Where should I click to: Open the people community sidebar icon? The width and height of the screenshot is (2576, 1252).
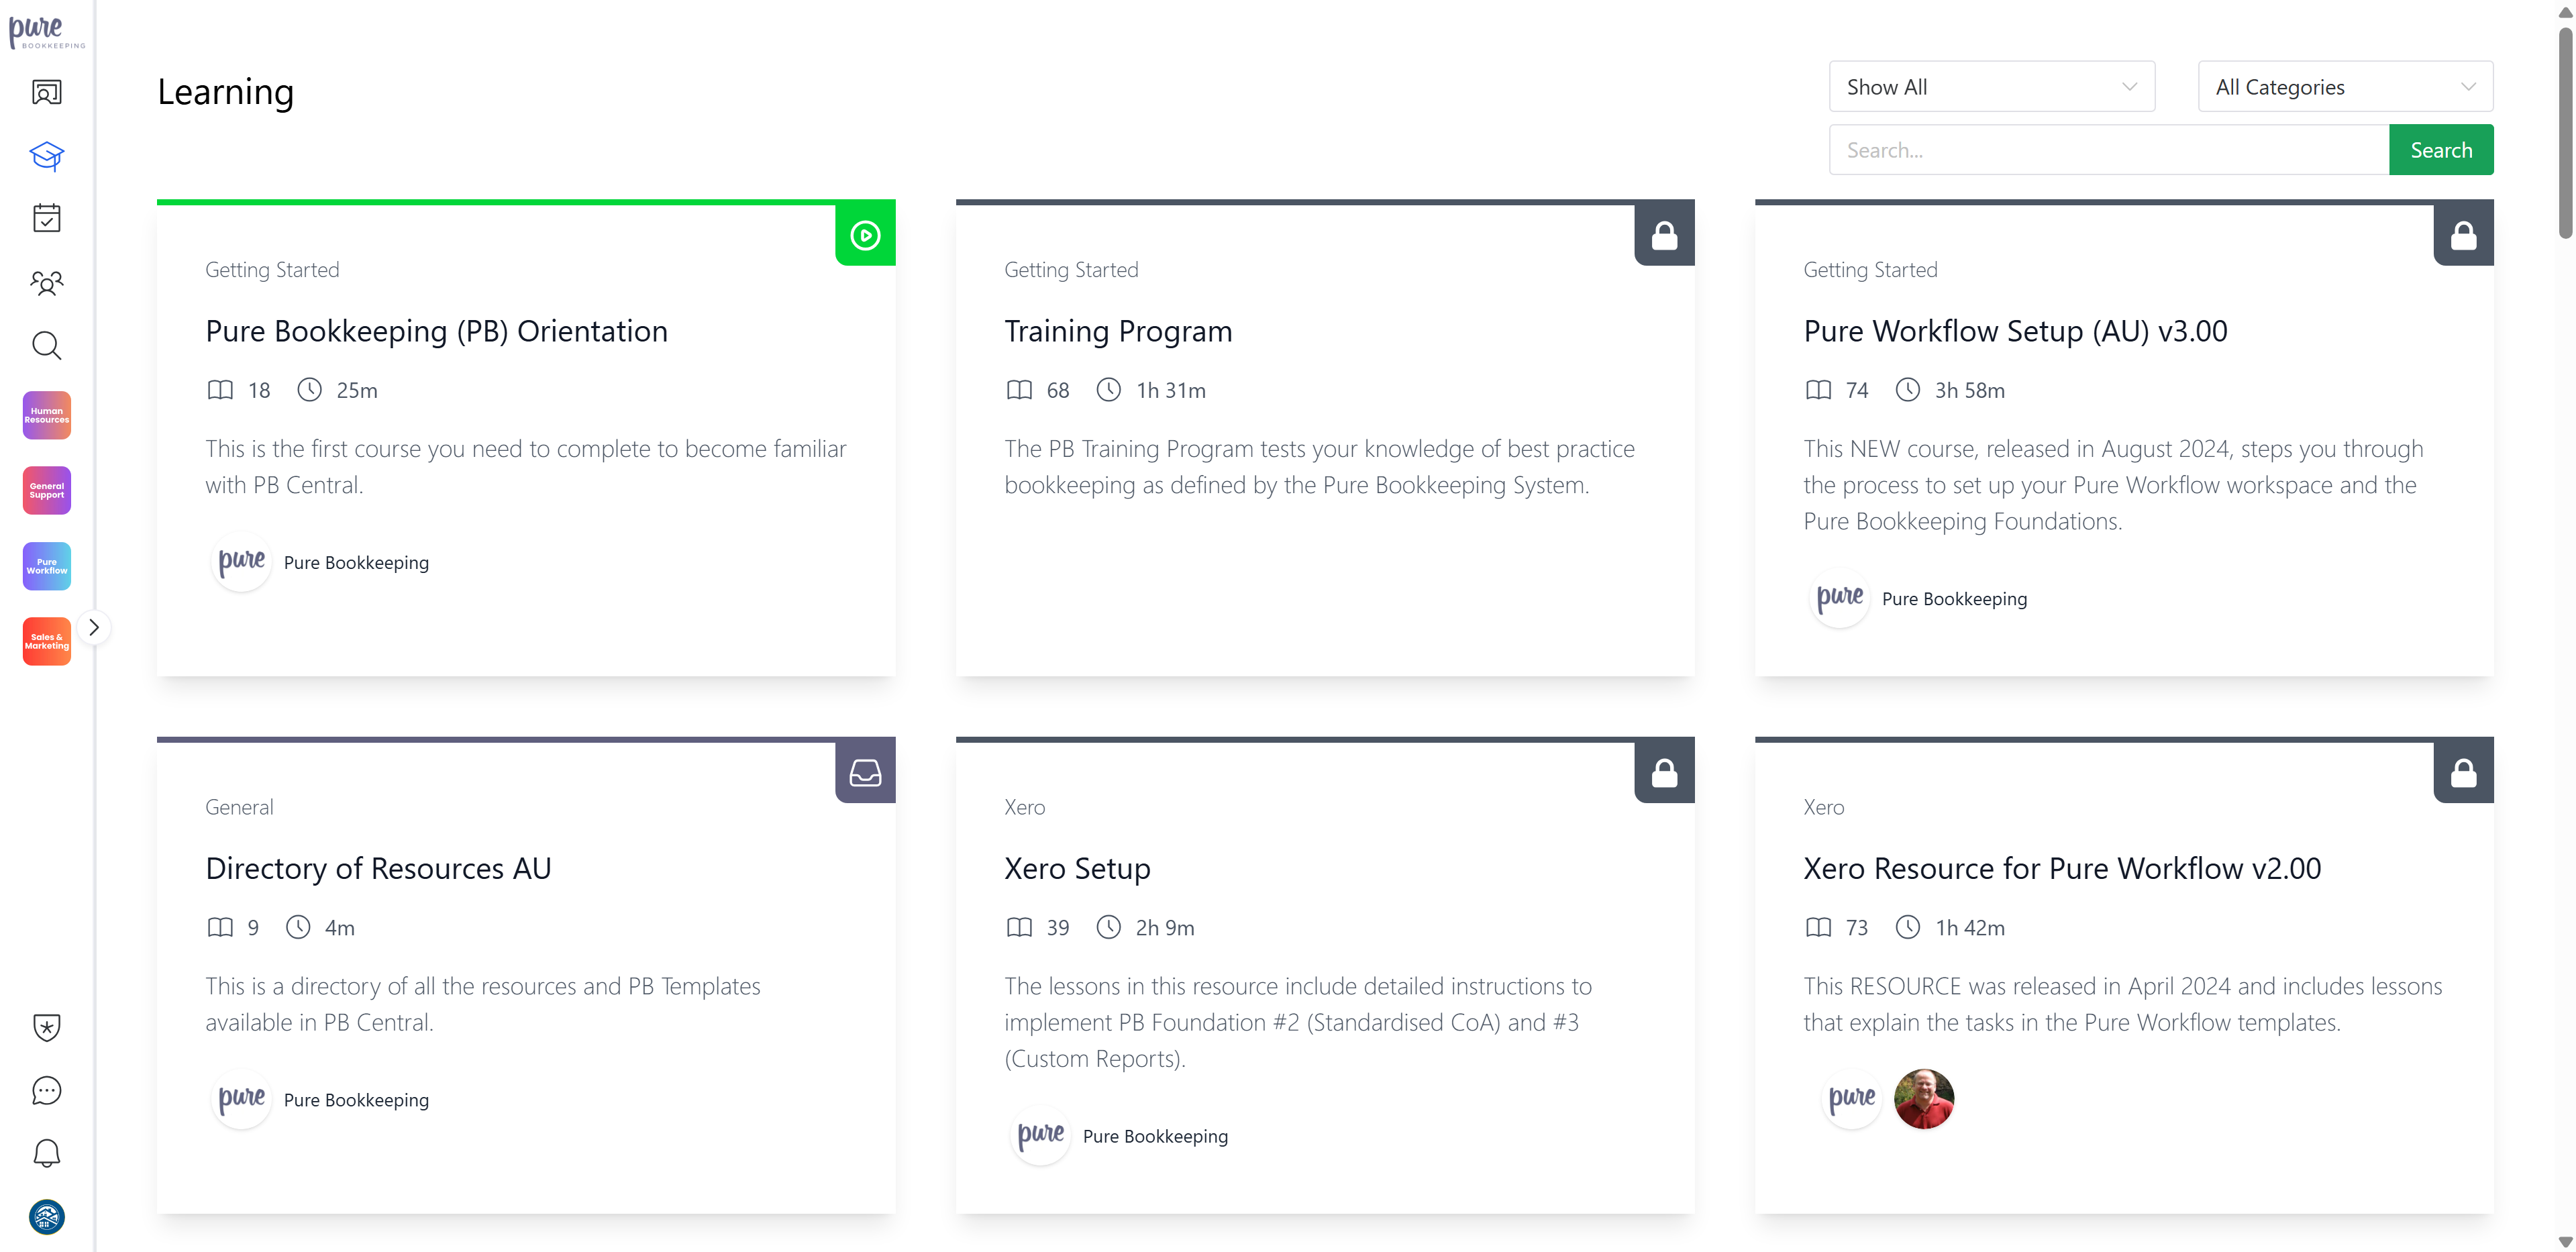46,283
